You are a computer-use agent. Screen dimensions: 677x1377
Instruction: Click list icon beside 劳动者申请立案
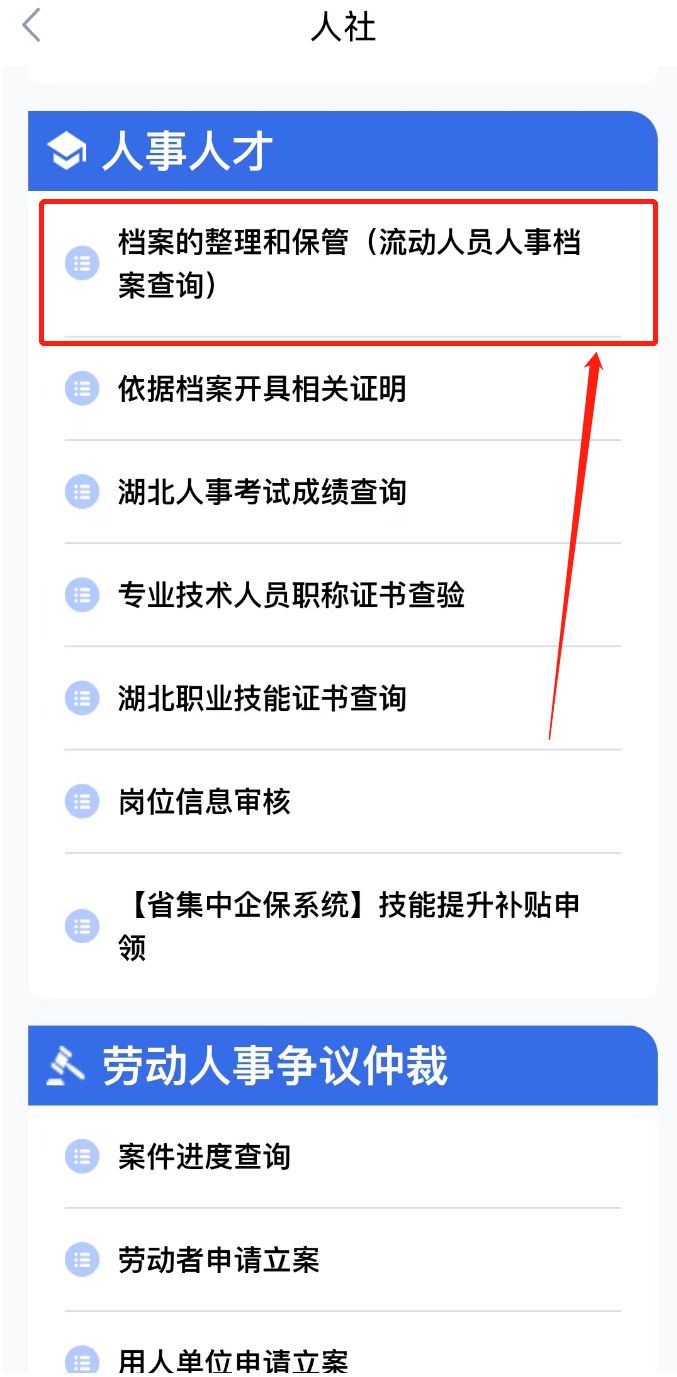tap(82, 1260)
